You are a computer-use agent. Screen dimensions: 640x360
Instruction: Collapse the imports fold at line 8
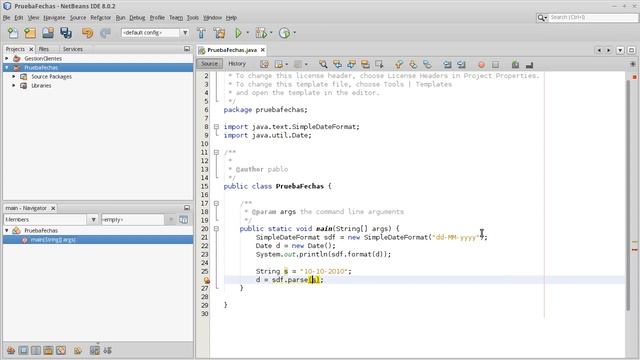pos(216,127)
